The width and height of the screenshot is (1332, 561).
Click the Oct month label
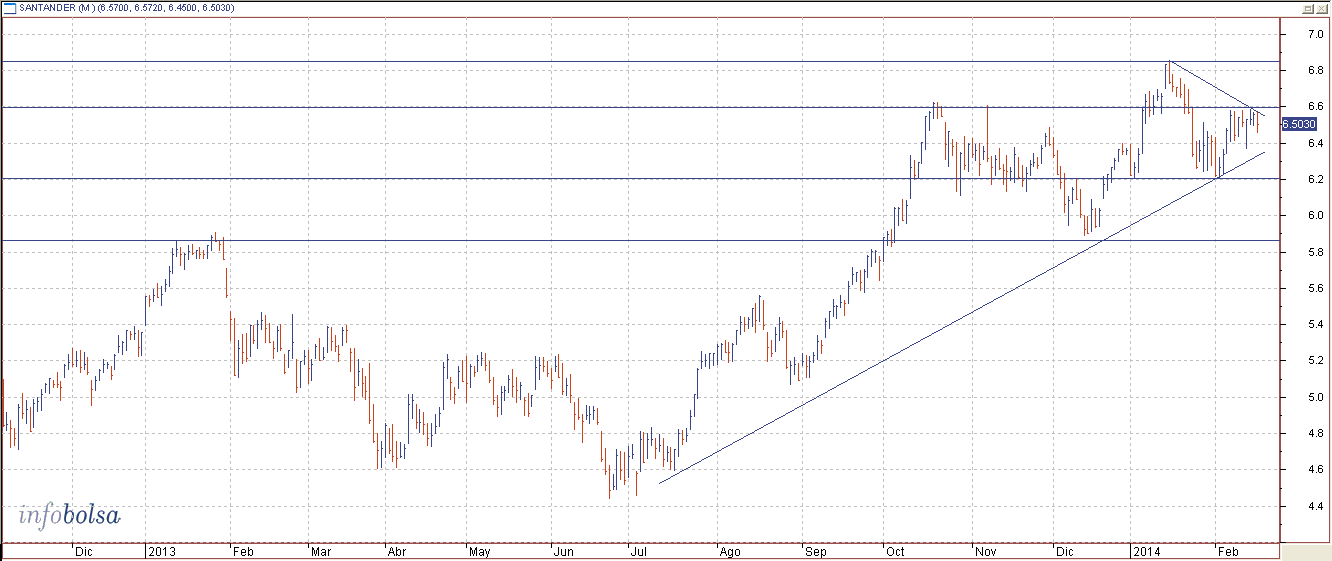(893, 551)
